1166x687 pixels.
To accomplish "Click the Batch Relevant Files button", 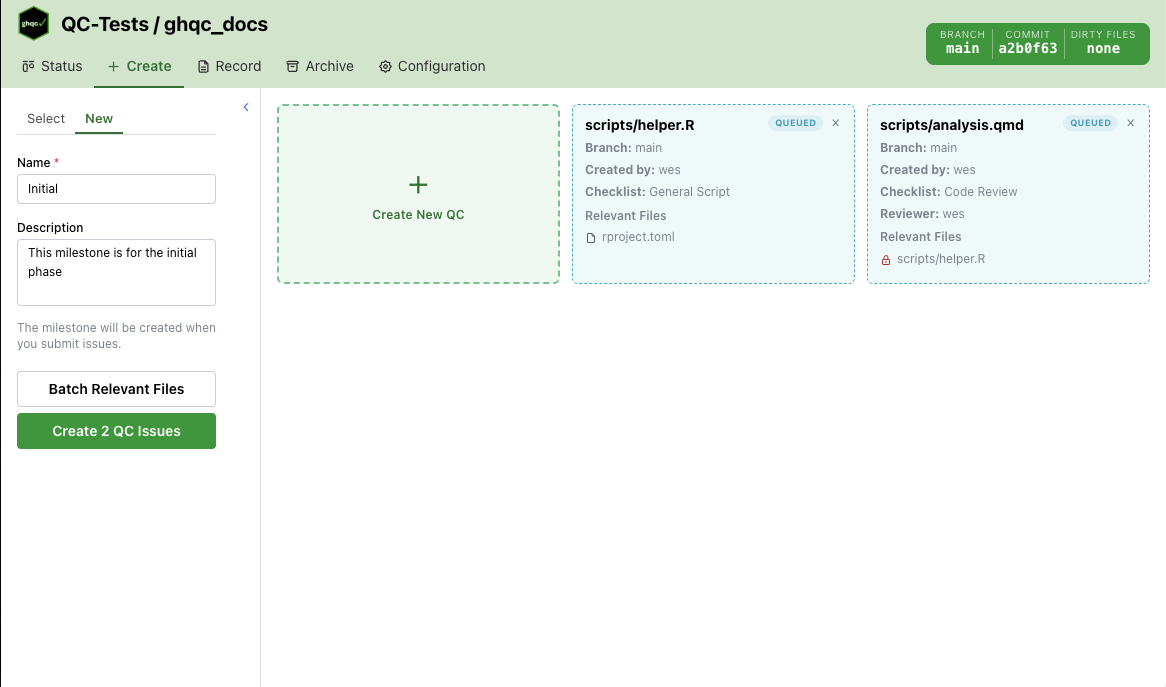I will (116, 389).
